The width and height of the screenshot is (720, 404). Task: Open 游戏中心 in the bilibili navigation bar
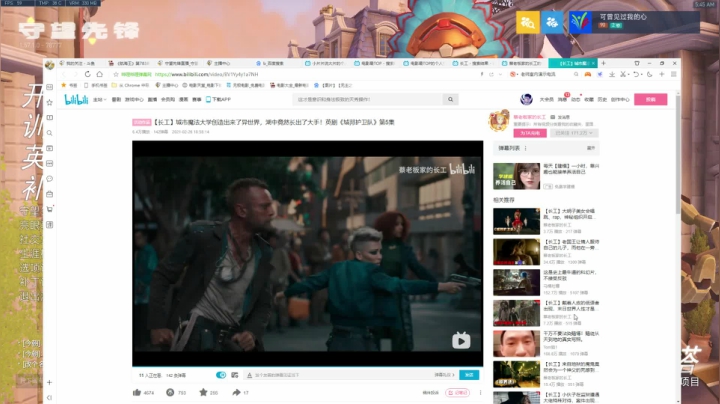(134, 100)
